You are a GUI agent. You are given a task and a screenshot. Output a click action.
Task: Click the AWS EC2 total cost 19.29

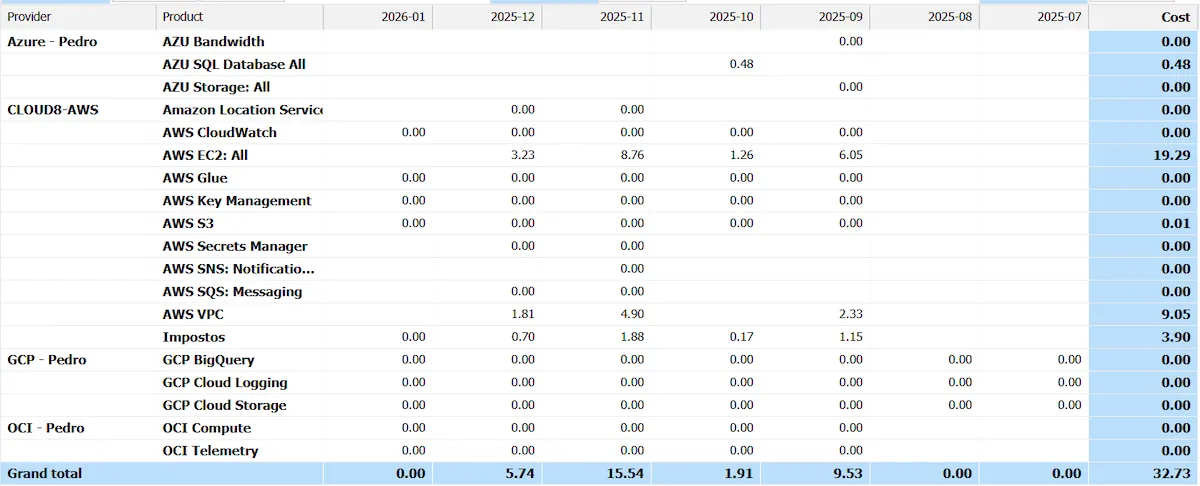(1173, 155)
